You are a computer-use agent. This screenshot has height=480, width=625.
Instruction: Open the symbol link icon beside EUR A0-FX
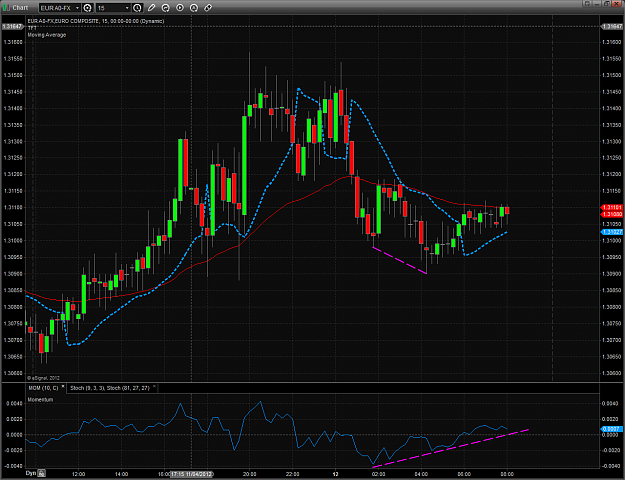pos(88,8)
